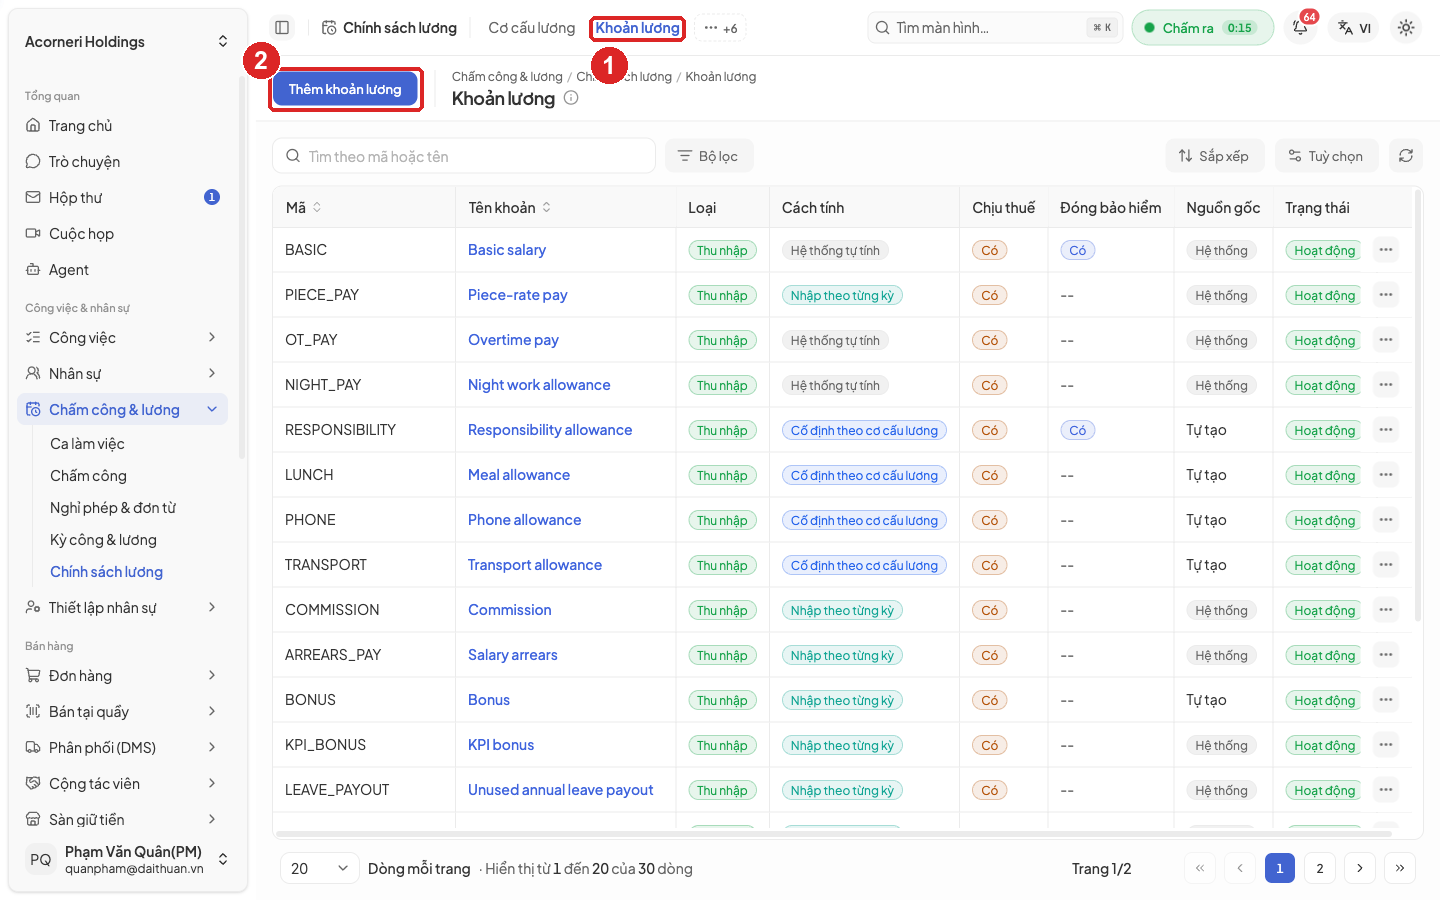Expand Thiết lập nhân sự menu
Image resolution: width=1440 pixels, height=900 pixels.
point(122,608)
